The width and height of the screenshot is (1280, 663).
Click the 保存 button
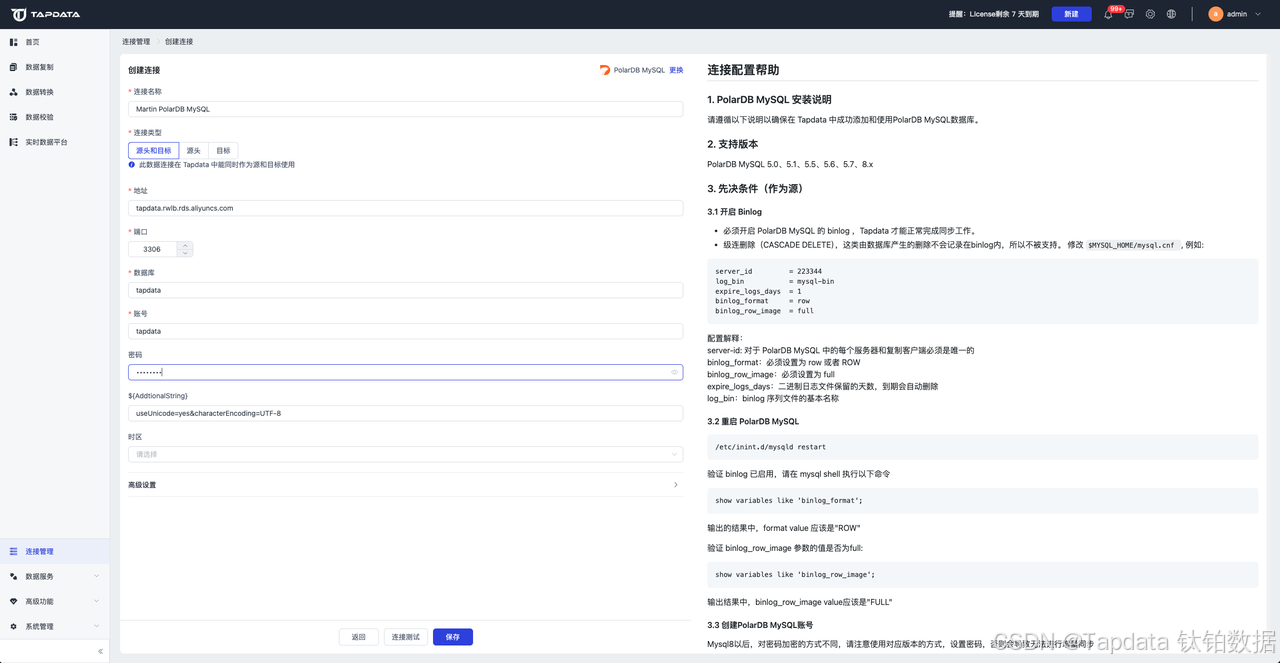point(453,637)
